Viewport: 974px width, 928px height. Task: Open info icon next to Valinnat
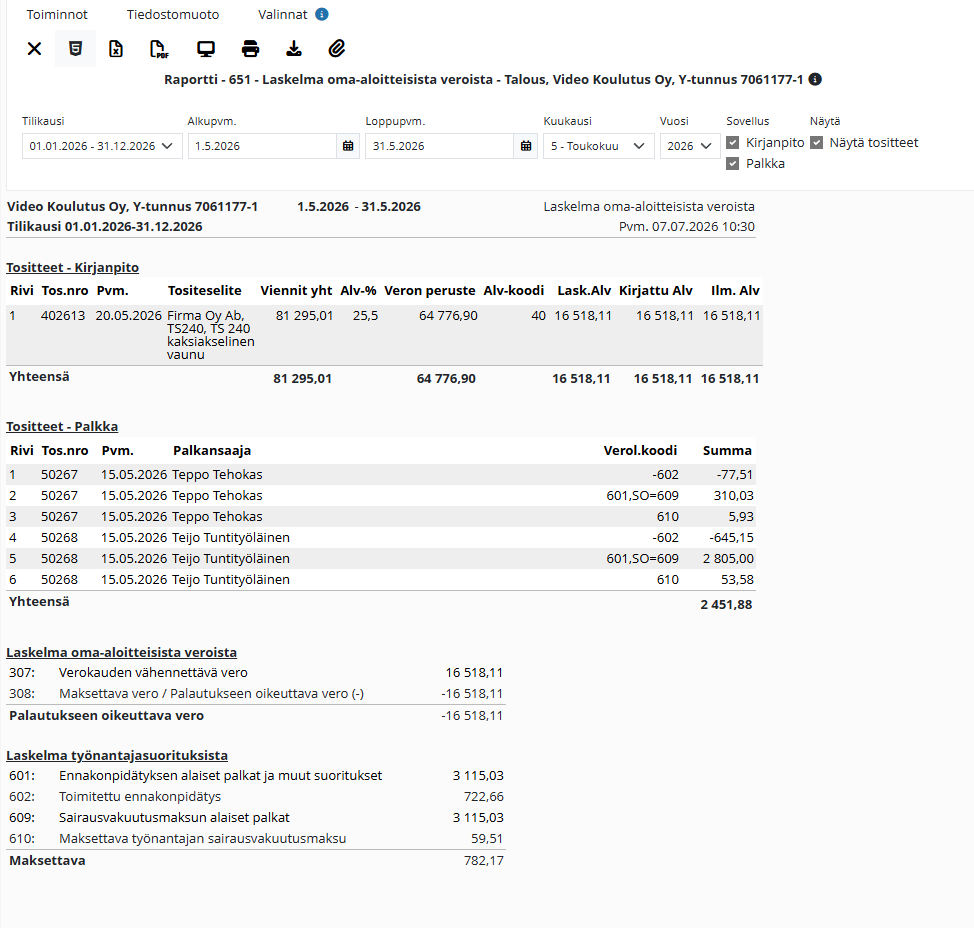coord(322,14)
